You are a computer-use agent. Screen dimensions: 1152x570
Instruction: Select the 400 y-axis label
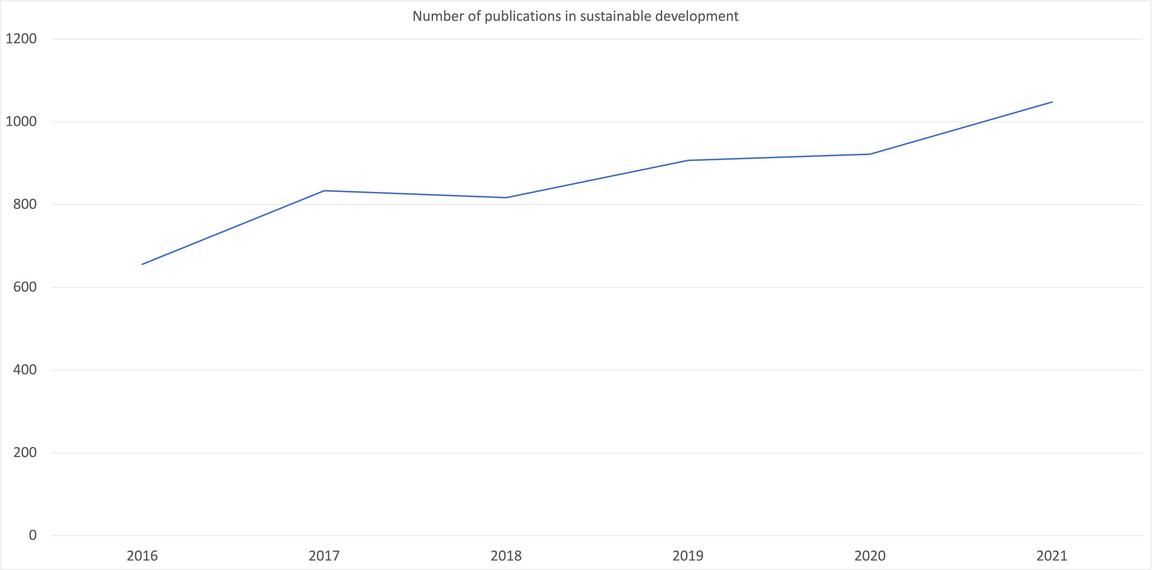point(24,370)
